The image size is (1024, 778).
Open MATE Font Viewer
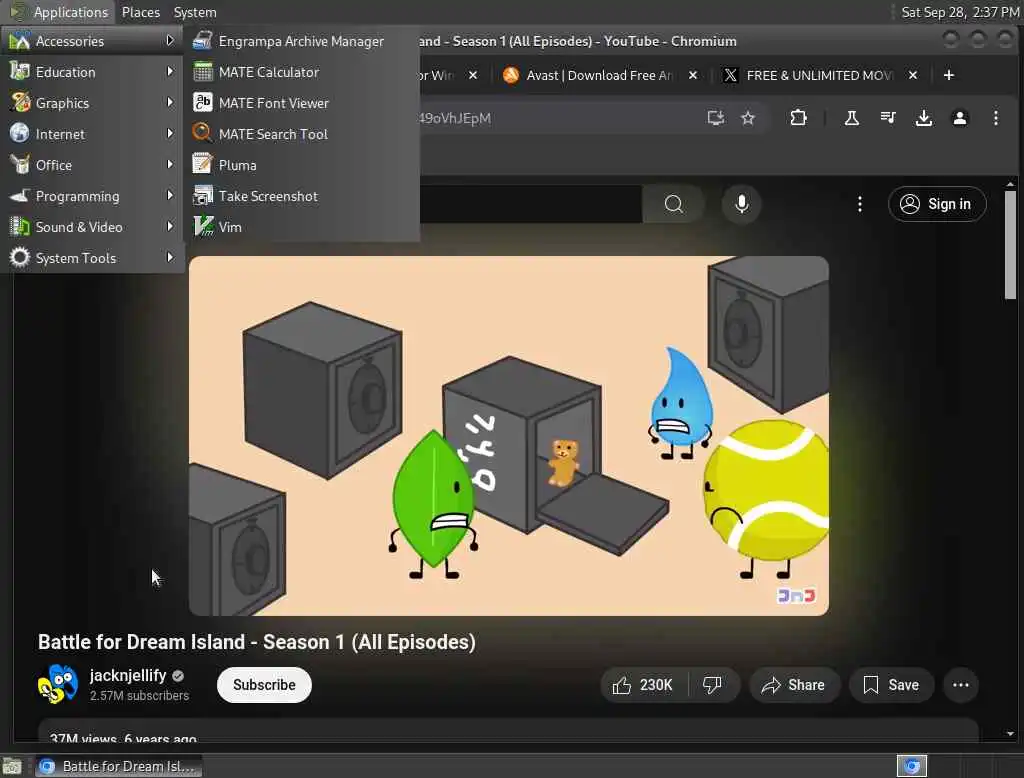click(x=301, y=103)
